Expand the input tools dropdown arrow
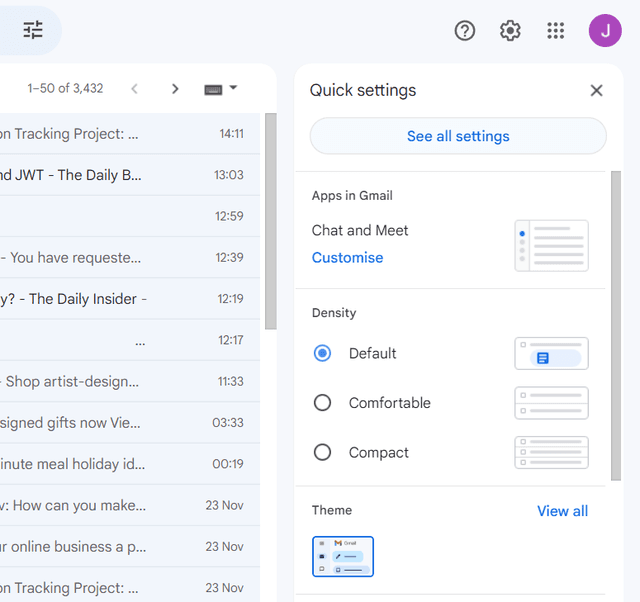 [x=233, y=87]
